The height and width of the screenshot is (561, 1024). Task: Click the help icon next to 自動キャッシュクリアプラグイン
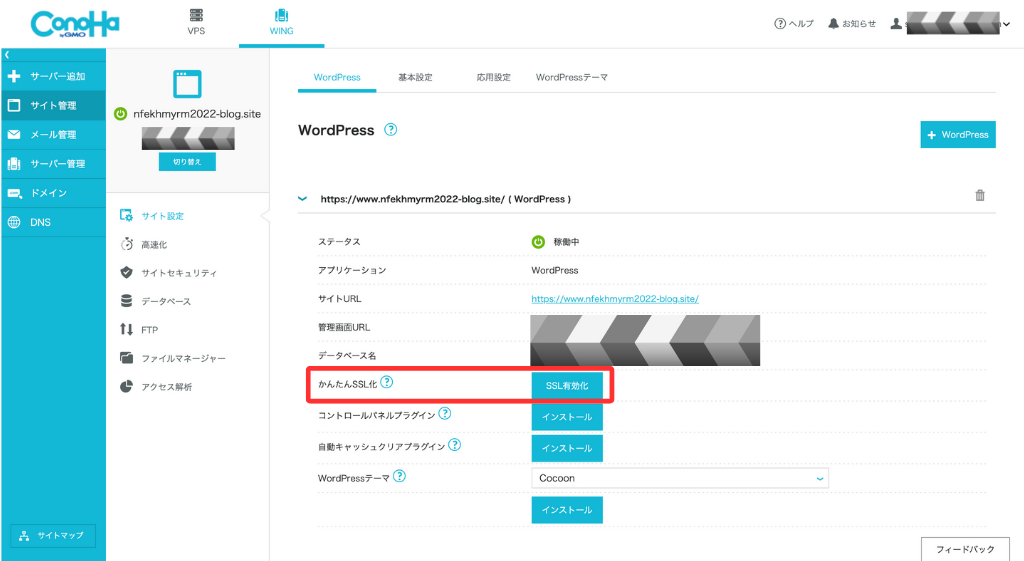click(455, 445)
